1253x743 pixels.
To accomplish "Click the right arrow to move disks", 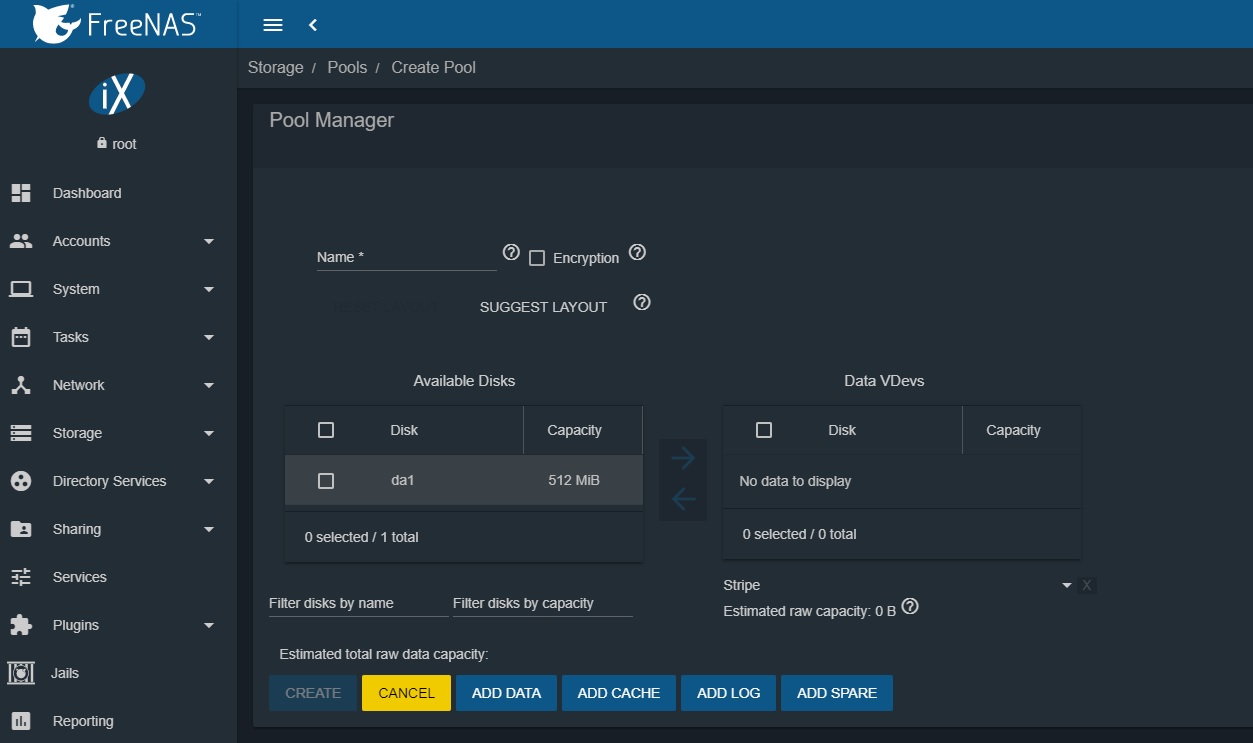I will point(683,458).
